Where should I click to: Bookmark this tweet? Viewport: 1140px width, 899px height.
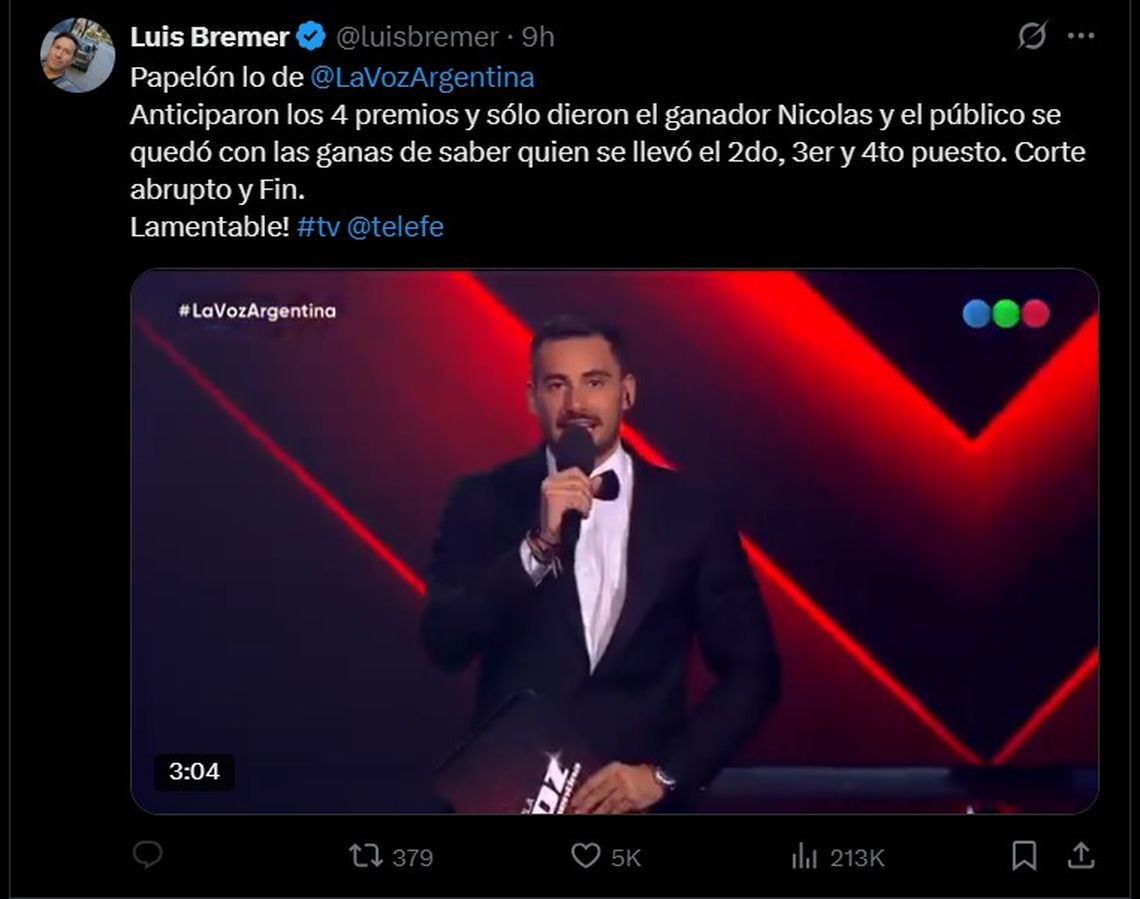click(1024, 856)
